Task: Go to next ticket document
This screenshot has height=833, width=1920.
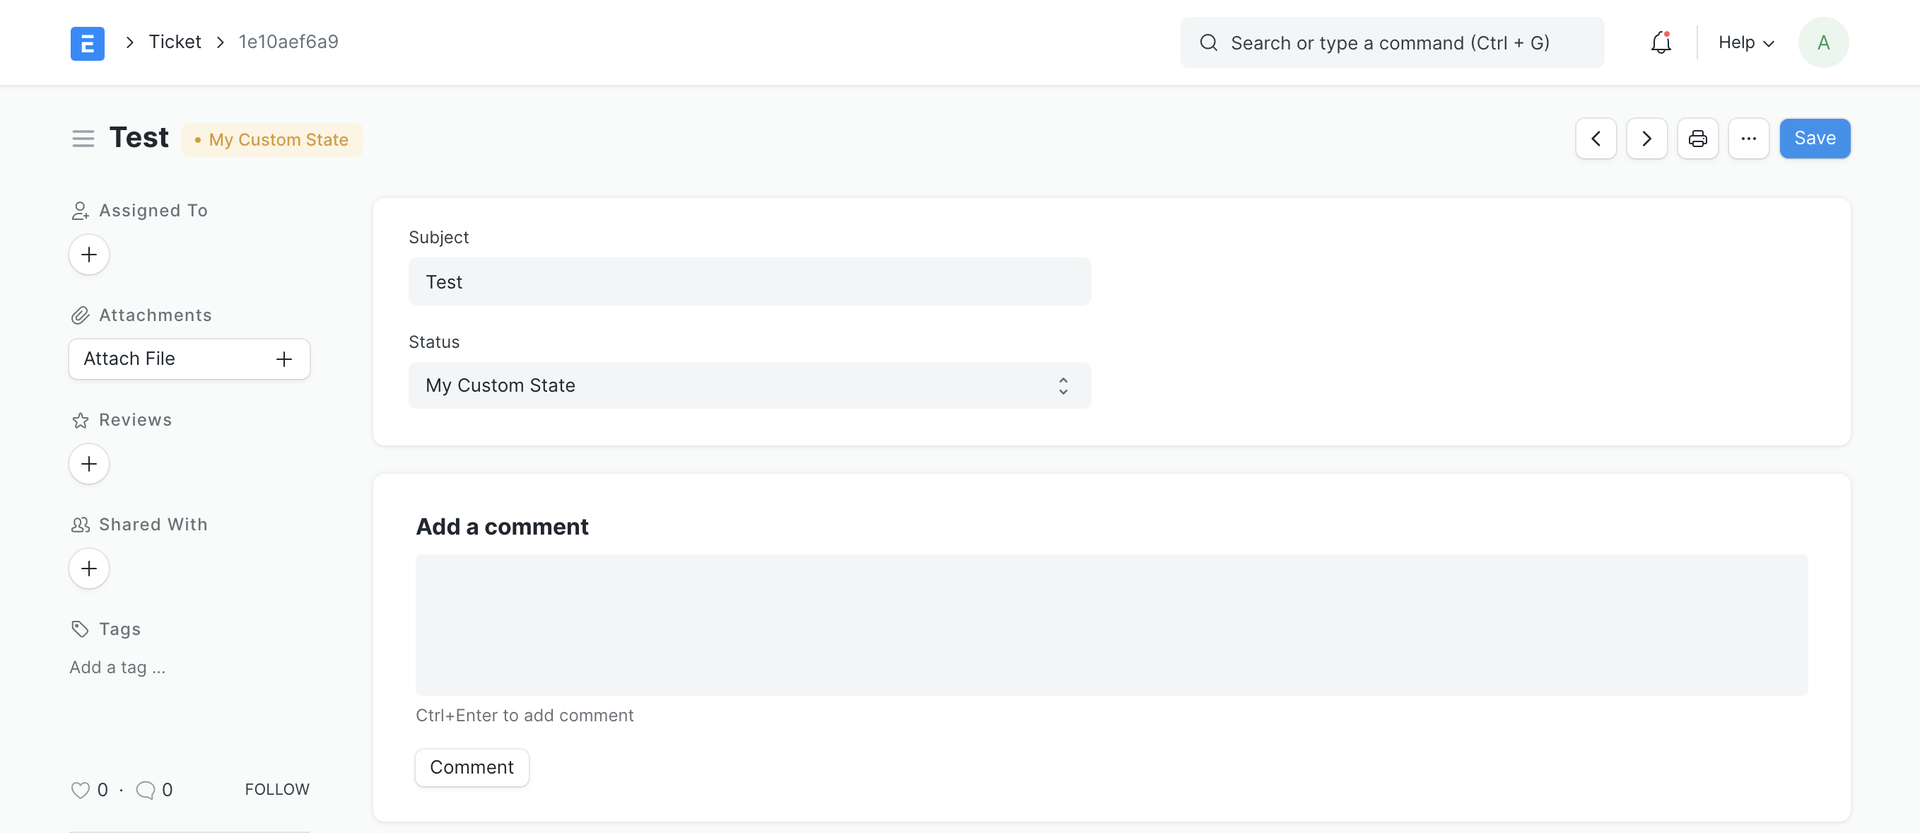Action: [x=1646, y=139]
